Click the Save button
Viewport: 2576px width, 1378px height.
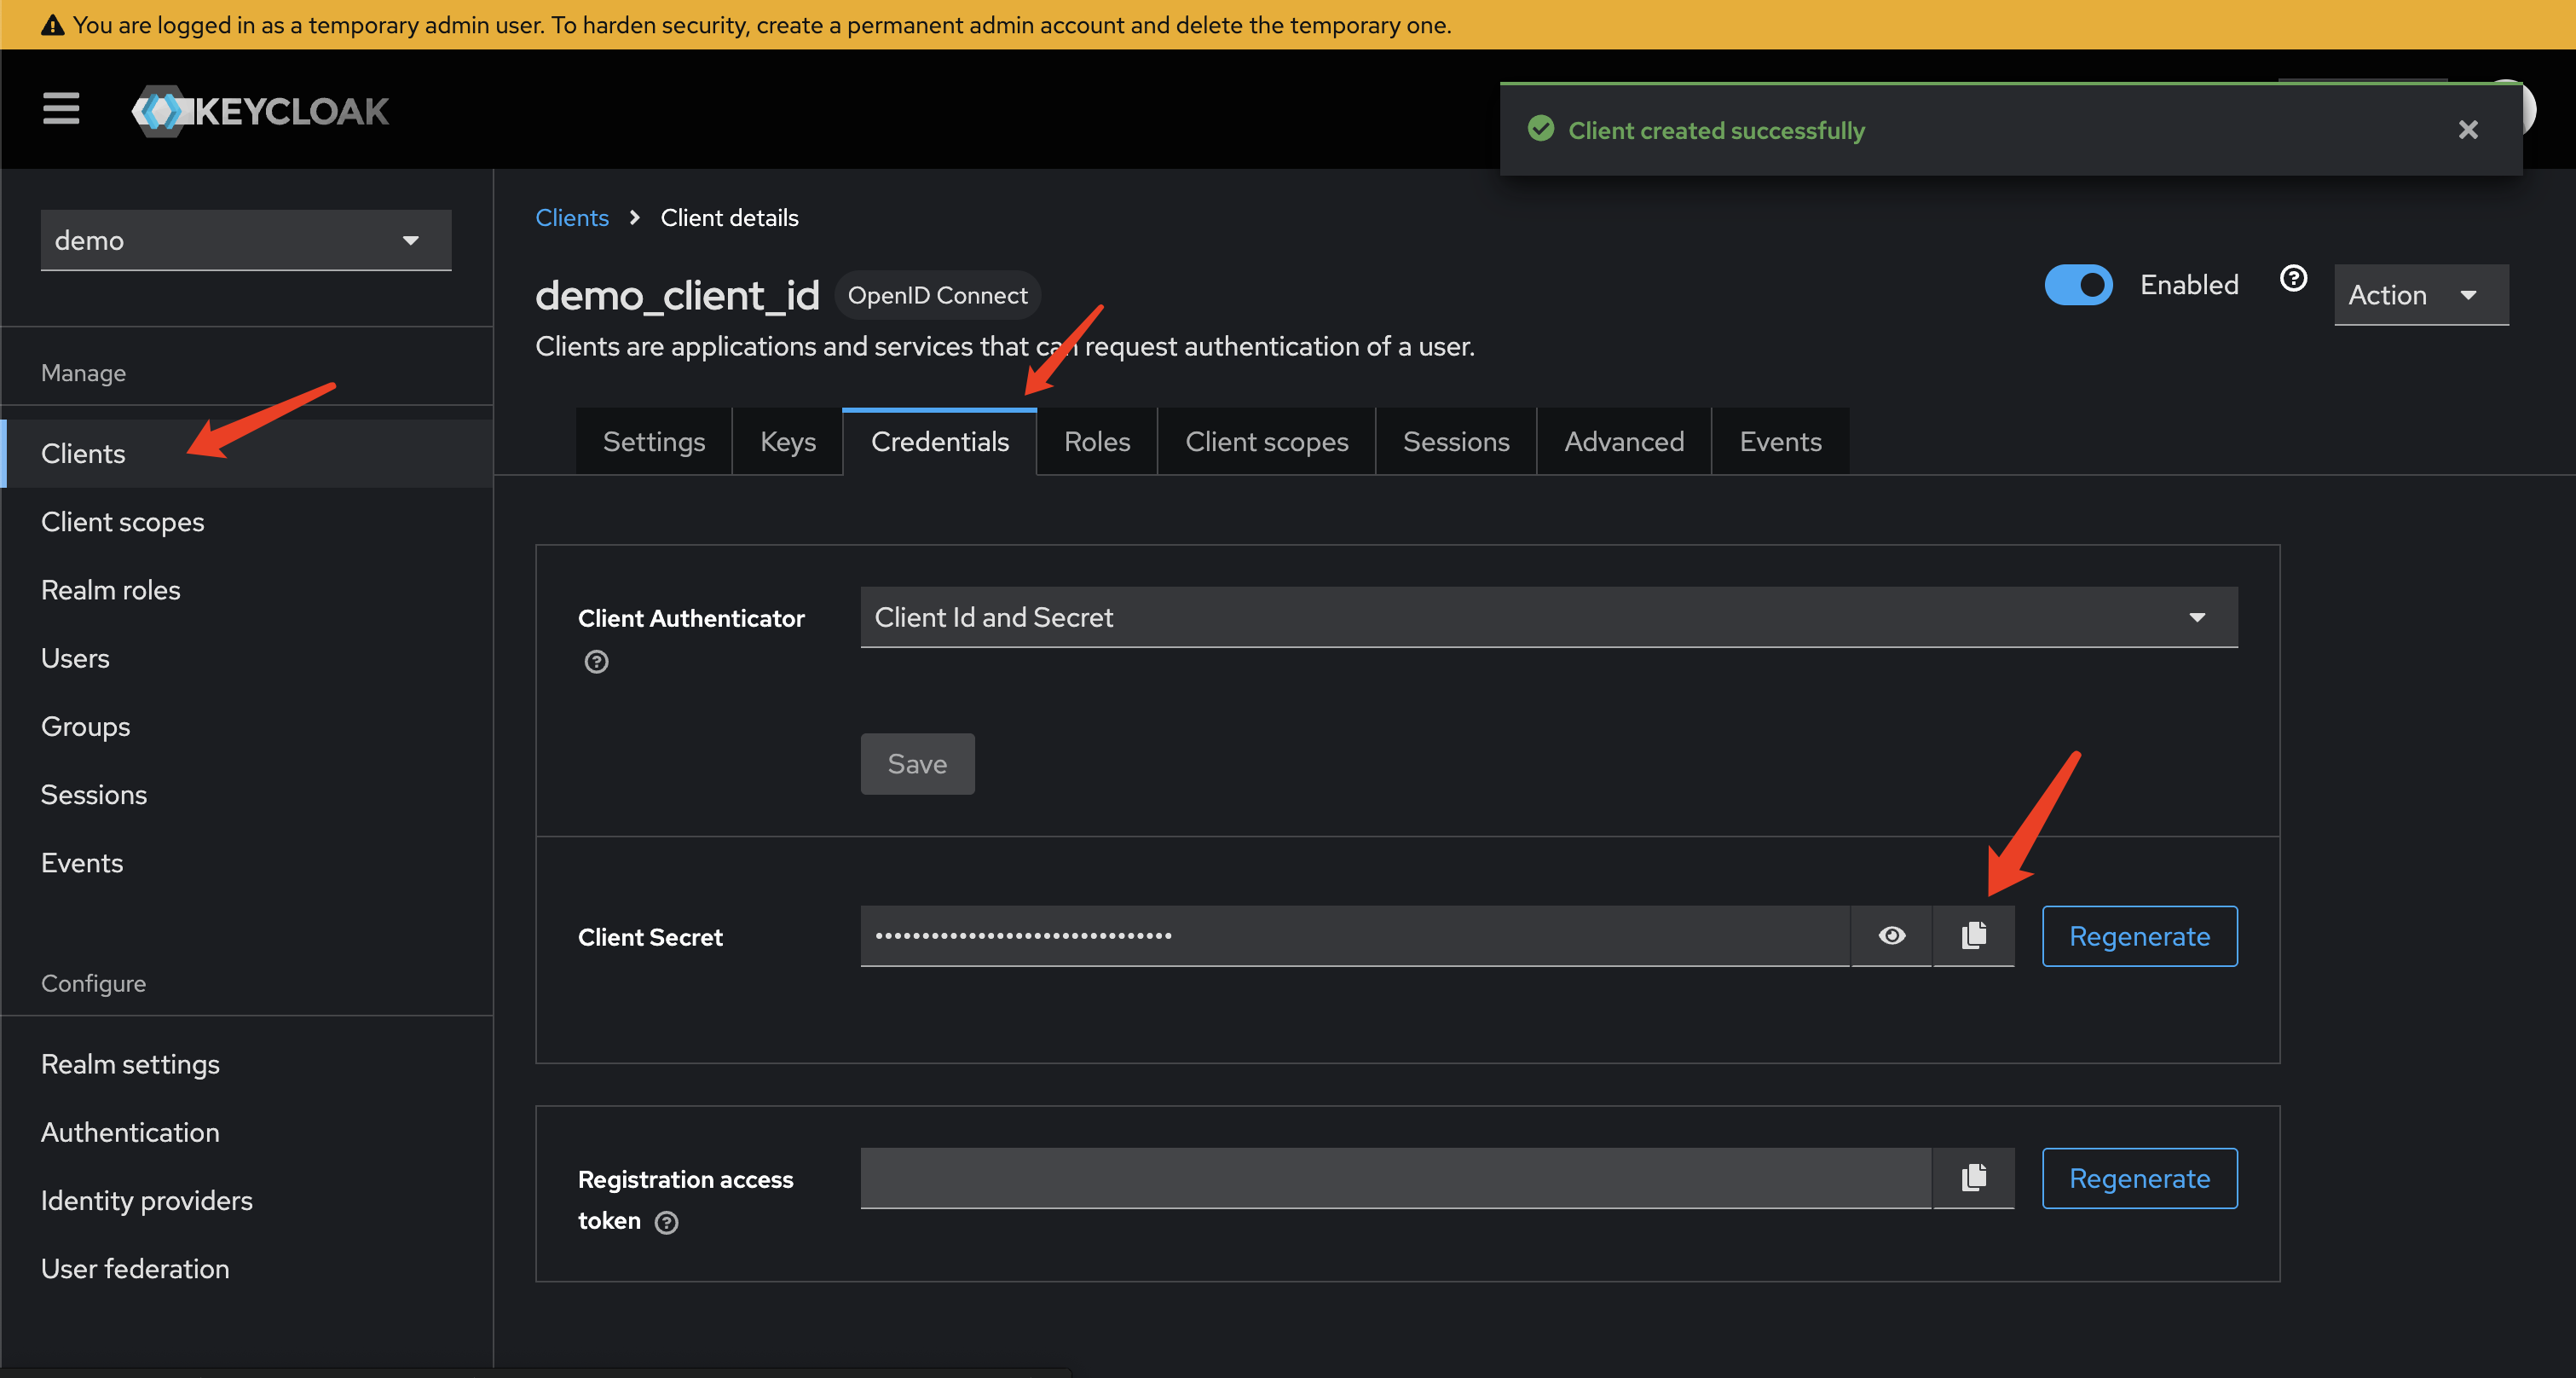pos(917,764)
